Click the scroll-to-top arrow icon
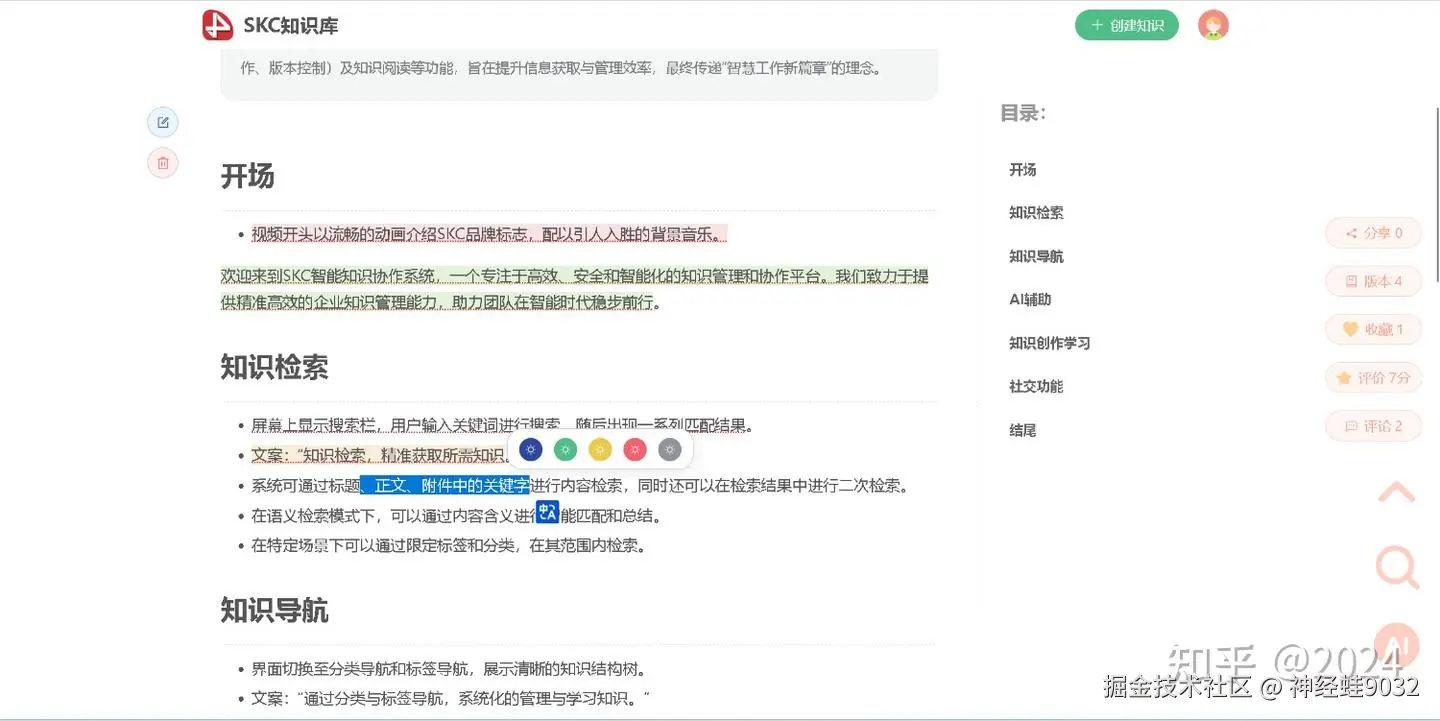Image resolution: width=1440 pixels, height=721 pixels. pyautogui.click(x=1397, y=492)
